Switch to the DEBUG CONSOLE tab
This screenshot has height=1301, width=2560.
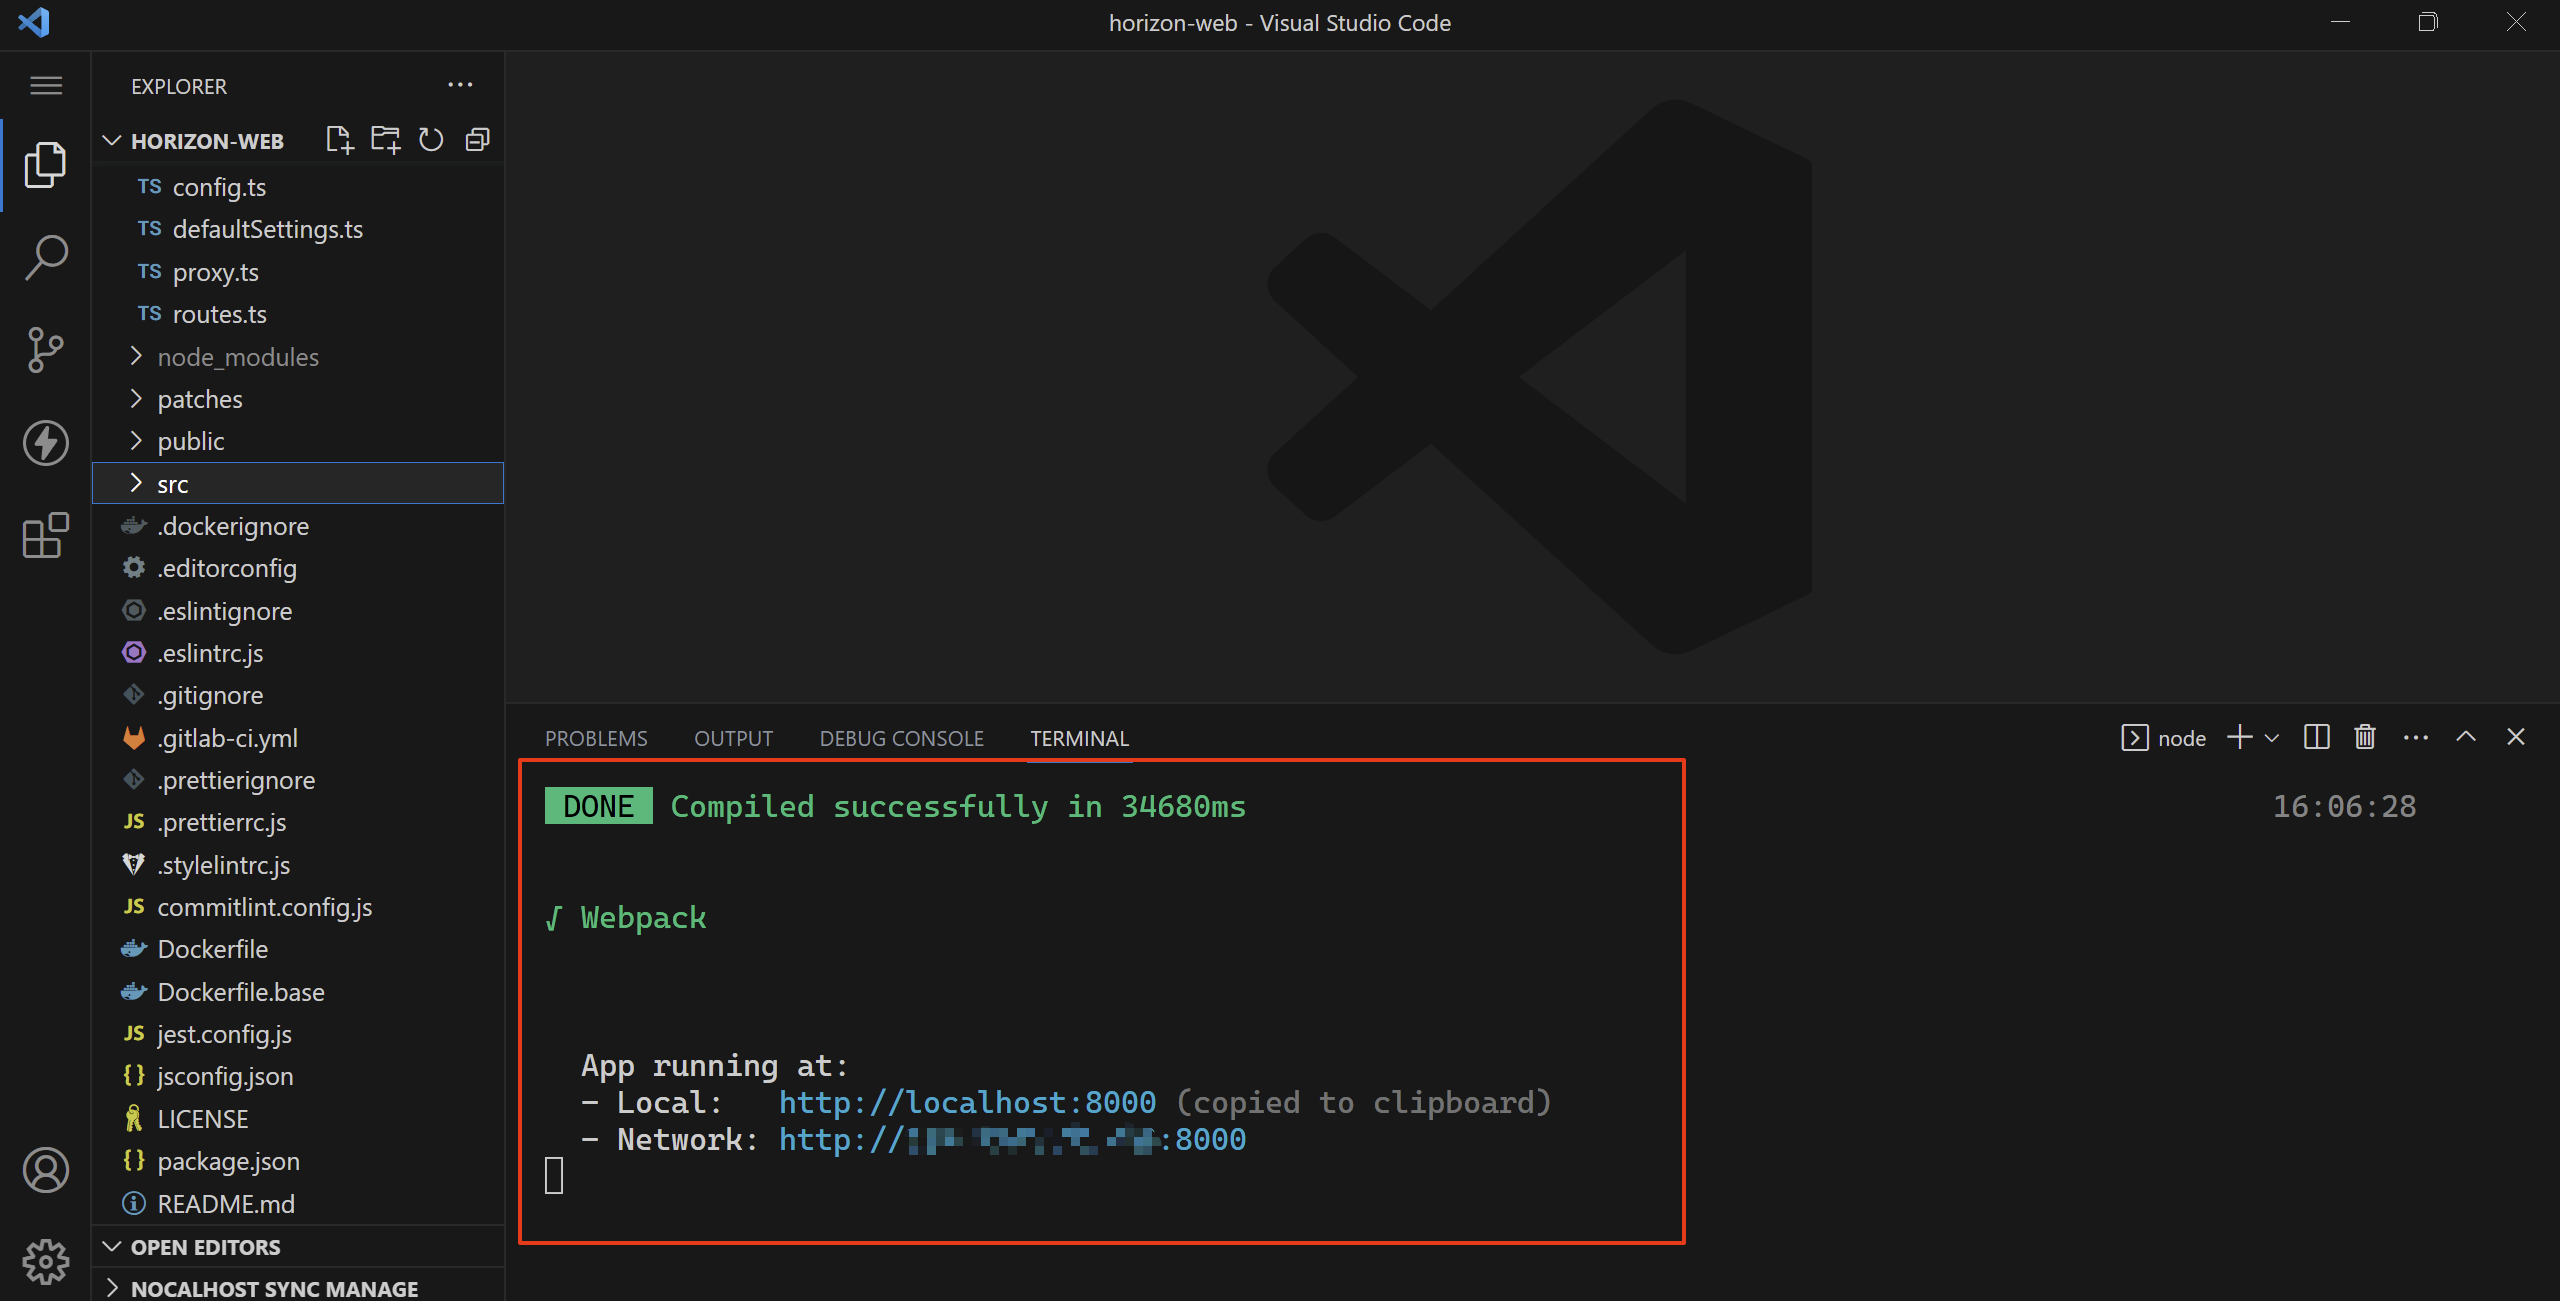click(x=901, y=739)
